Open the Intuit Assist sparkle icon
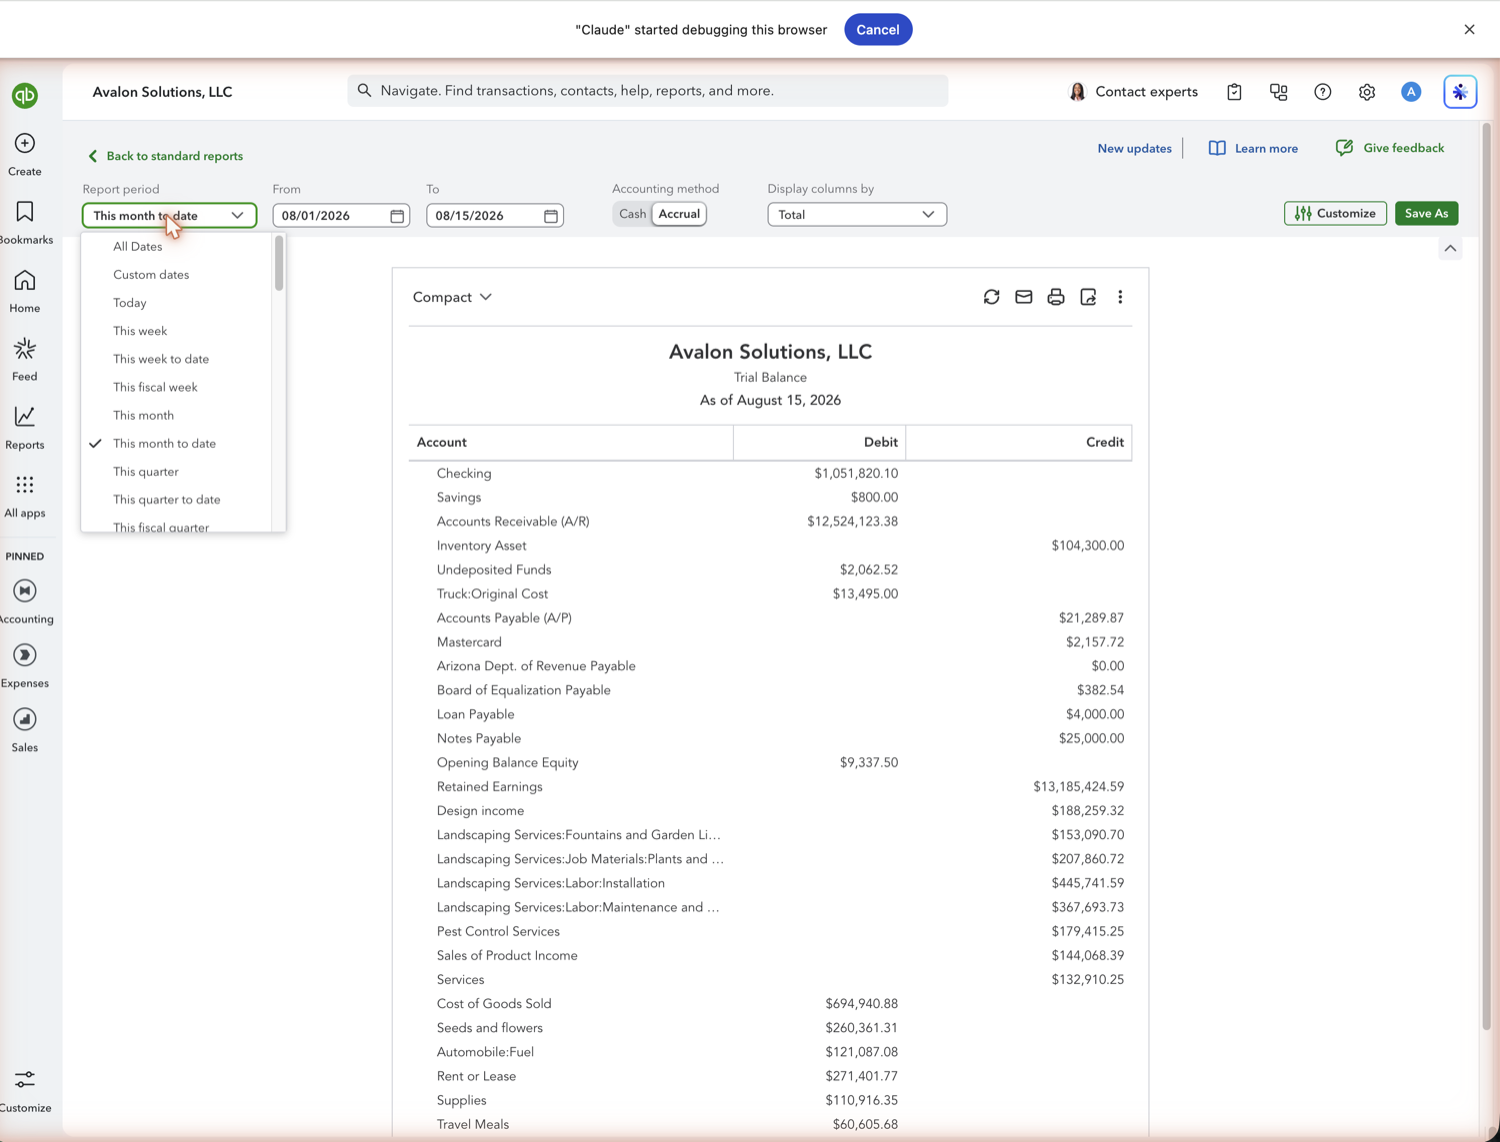Image resolution: width=1500 pixels, height=1142 pixels. click(x=1460, y=92)
